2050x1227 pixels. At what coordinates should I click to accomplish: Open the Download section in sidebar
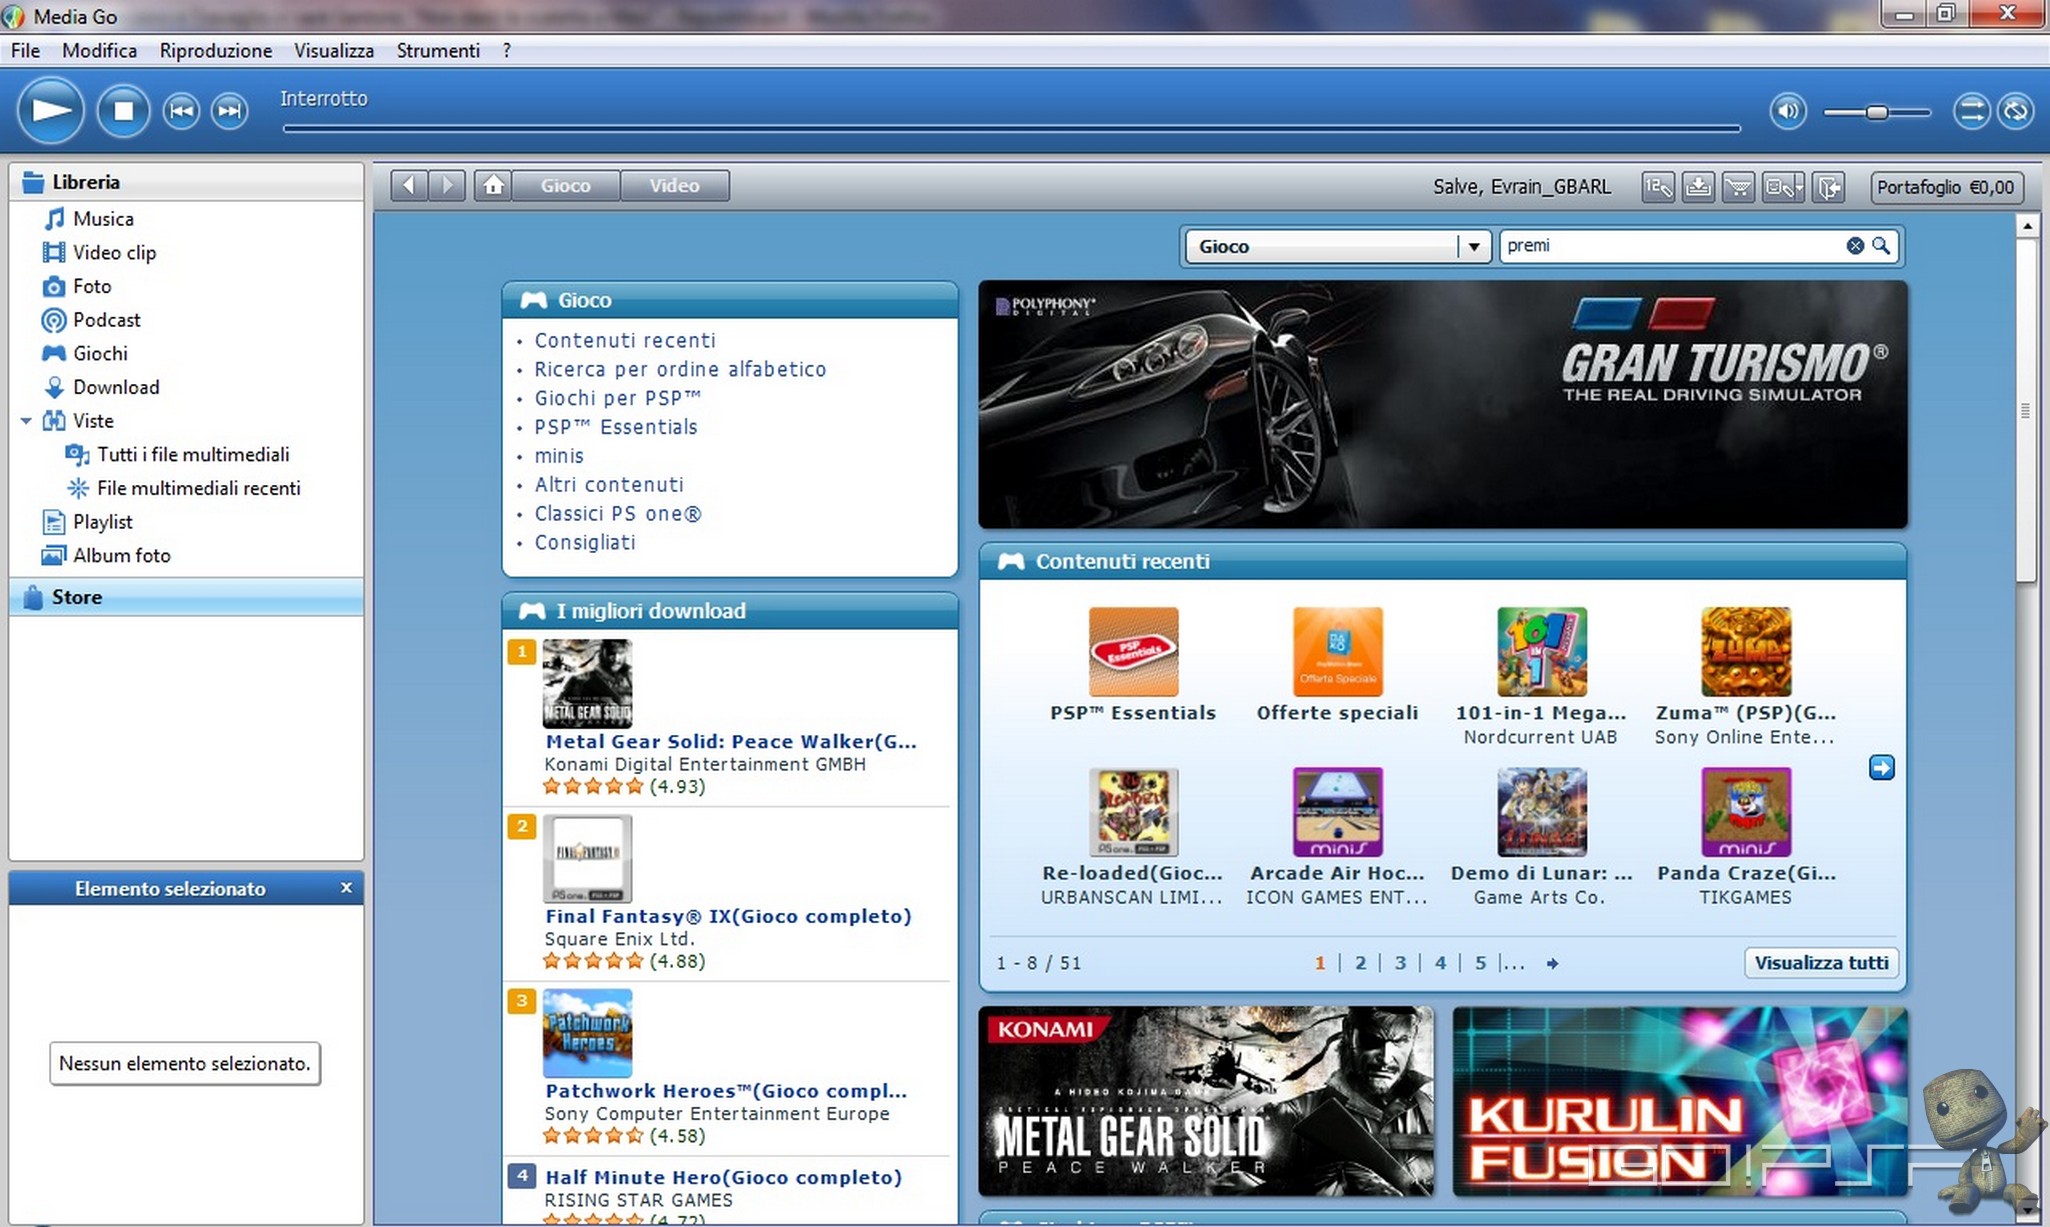click(115, 387)
